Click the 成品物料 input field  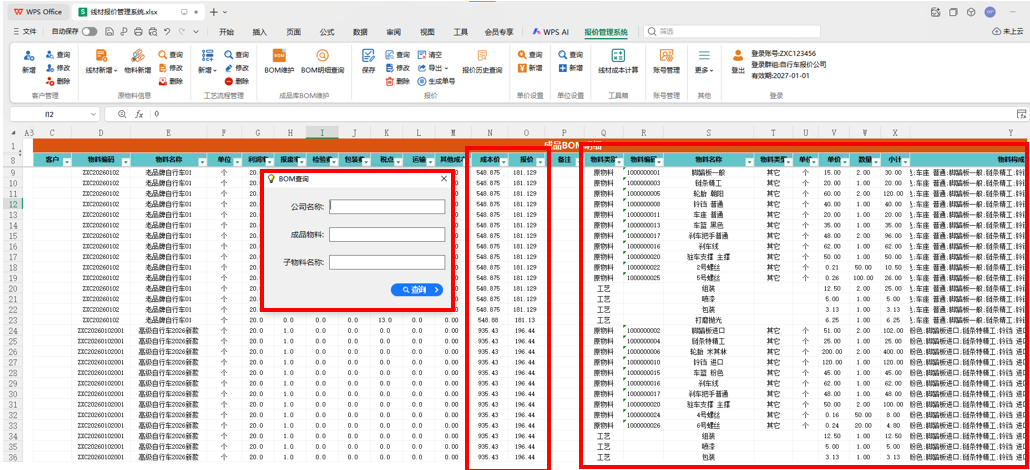[388, 235]
